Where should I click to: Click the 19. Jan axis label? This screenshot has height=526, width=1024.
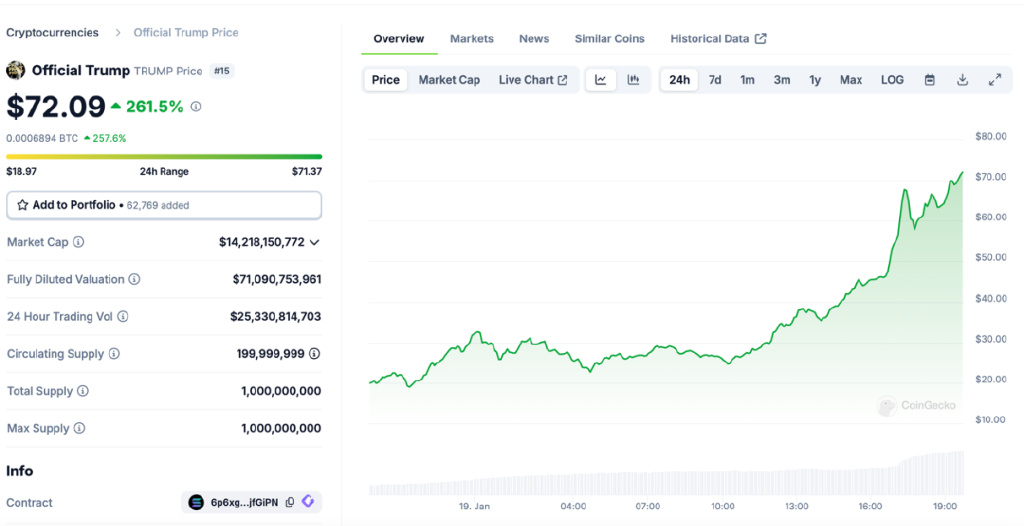point(474,506)
